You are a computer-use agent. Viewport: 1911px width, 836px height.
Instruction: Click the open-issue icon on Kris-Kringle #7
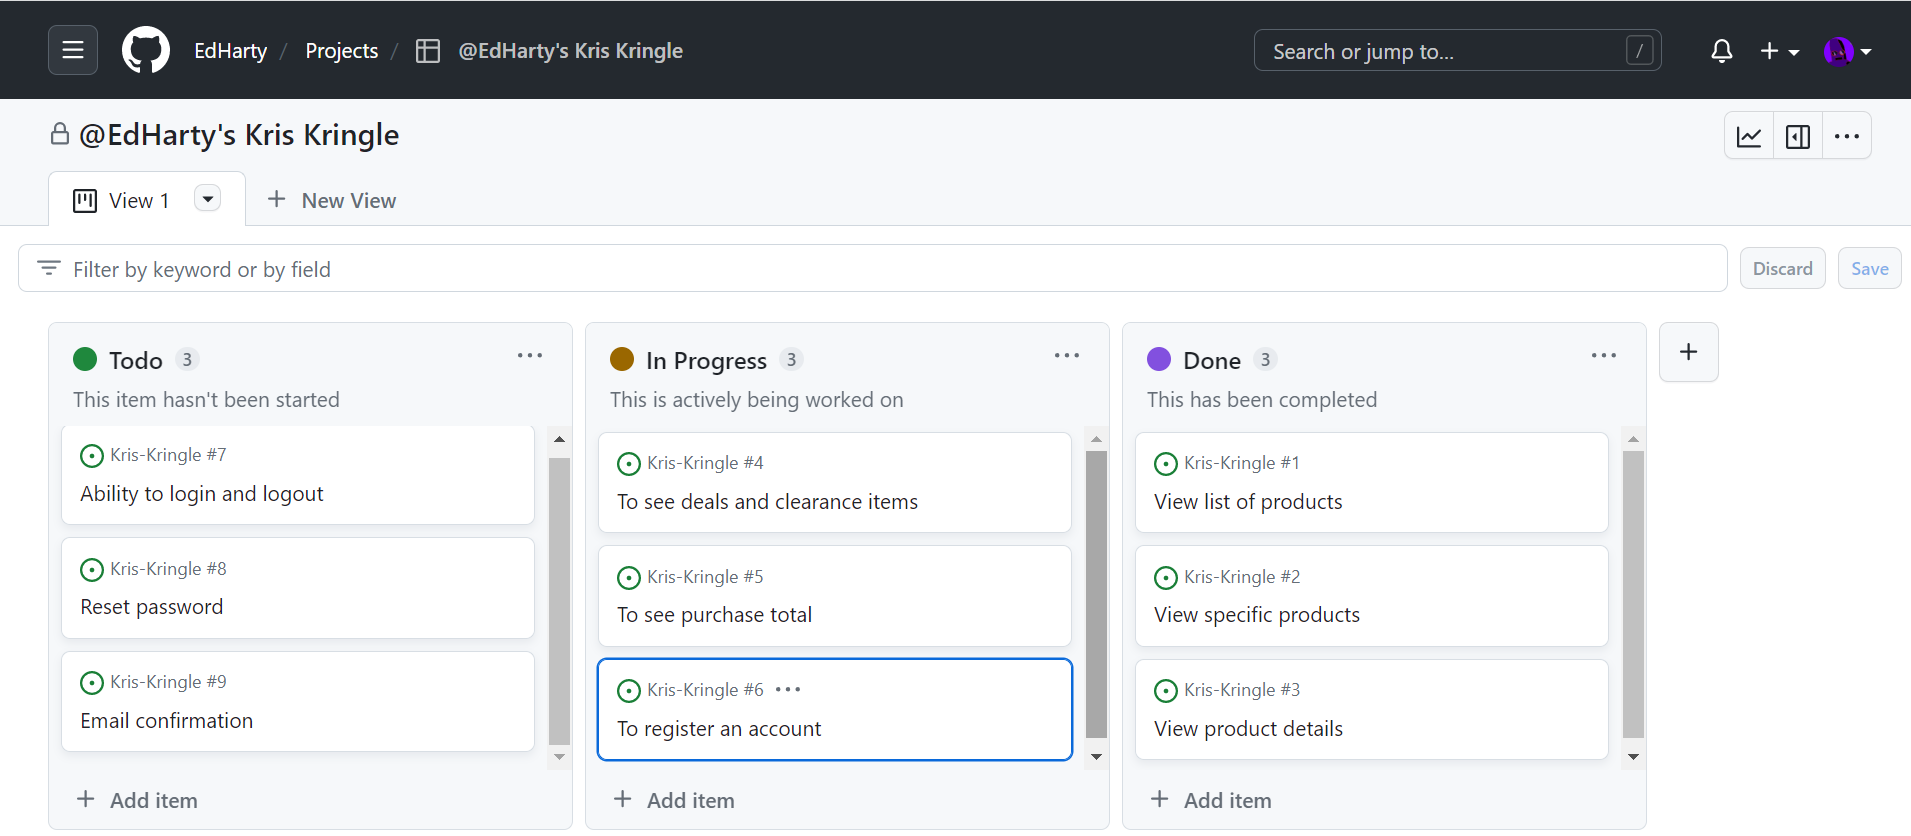point(92,456)
